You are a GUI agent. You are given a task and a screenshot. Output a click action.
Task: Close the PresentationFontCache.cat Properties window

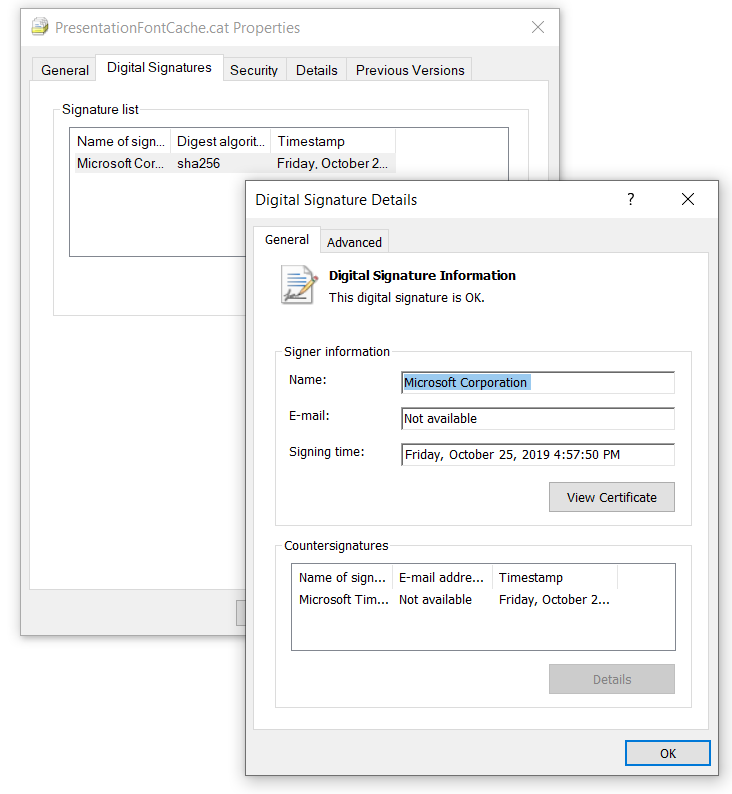(x=538, y=27)
